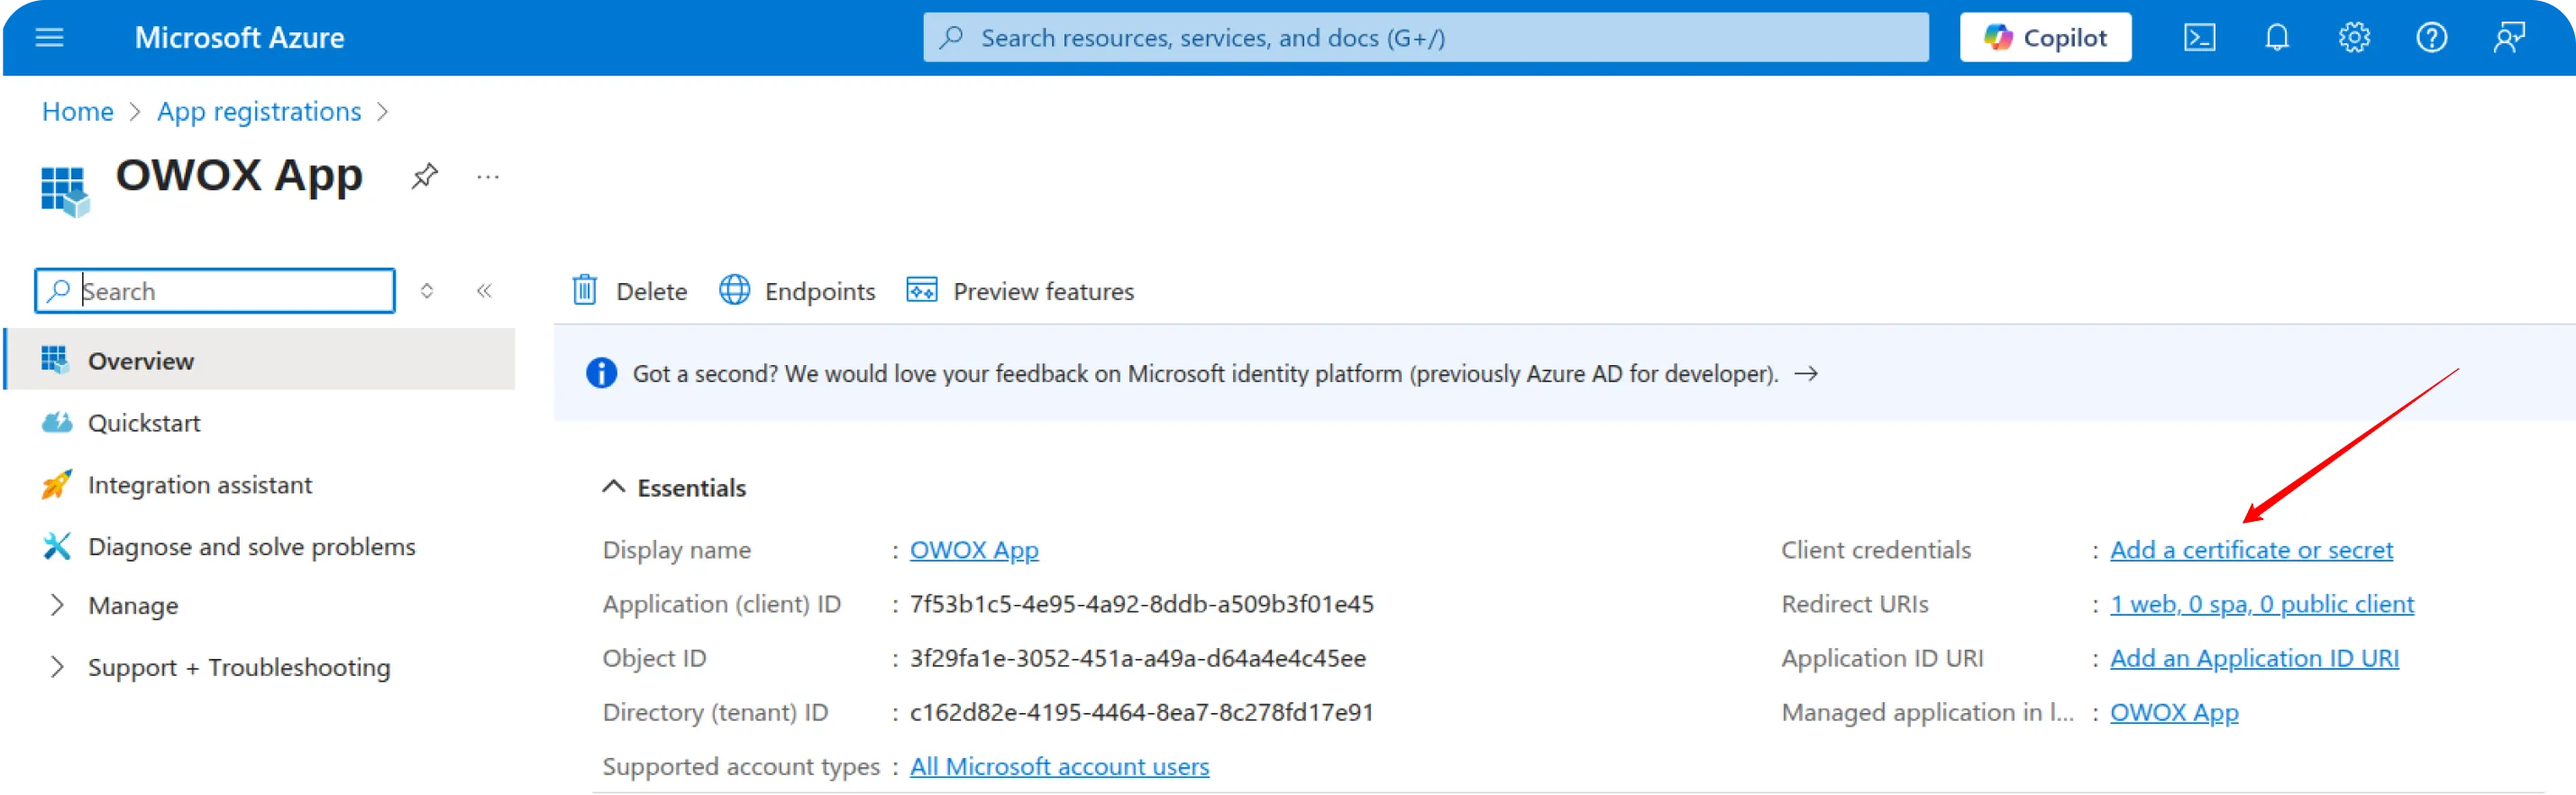Click the Copilot button
The width and height of the screenshot is (2576, 795).
point(2045,38)
